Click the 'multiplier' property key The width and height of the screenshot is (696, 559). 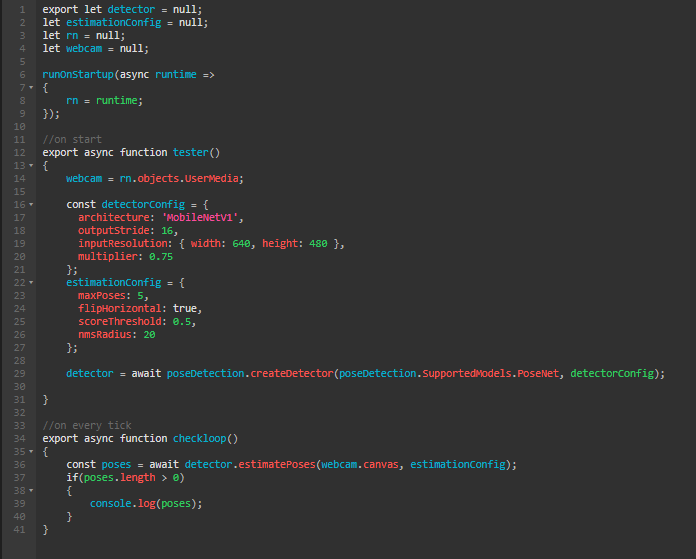point(108,257)
